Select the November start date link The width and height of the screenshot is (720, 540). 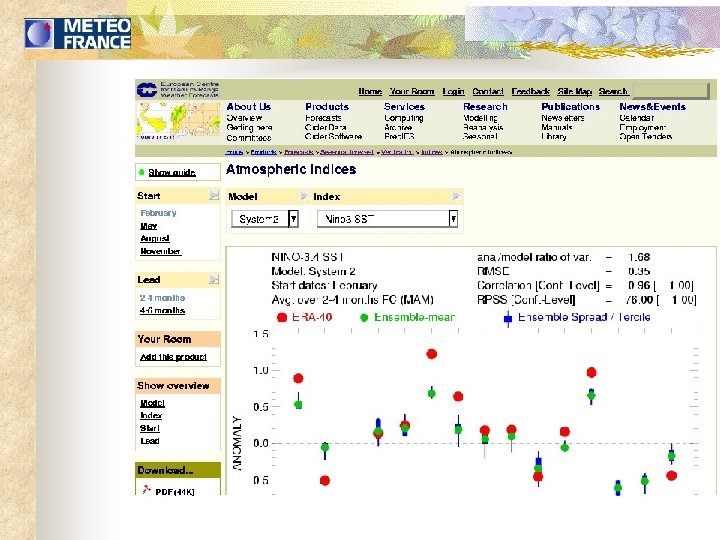(x=161, y=251)
